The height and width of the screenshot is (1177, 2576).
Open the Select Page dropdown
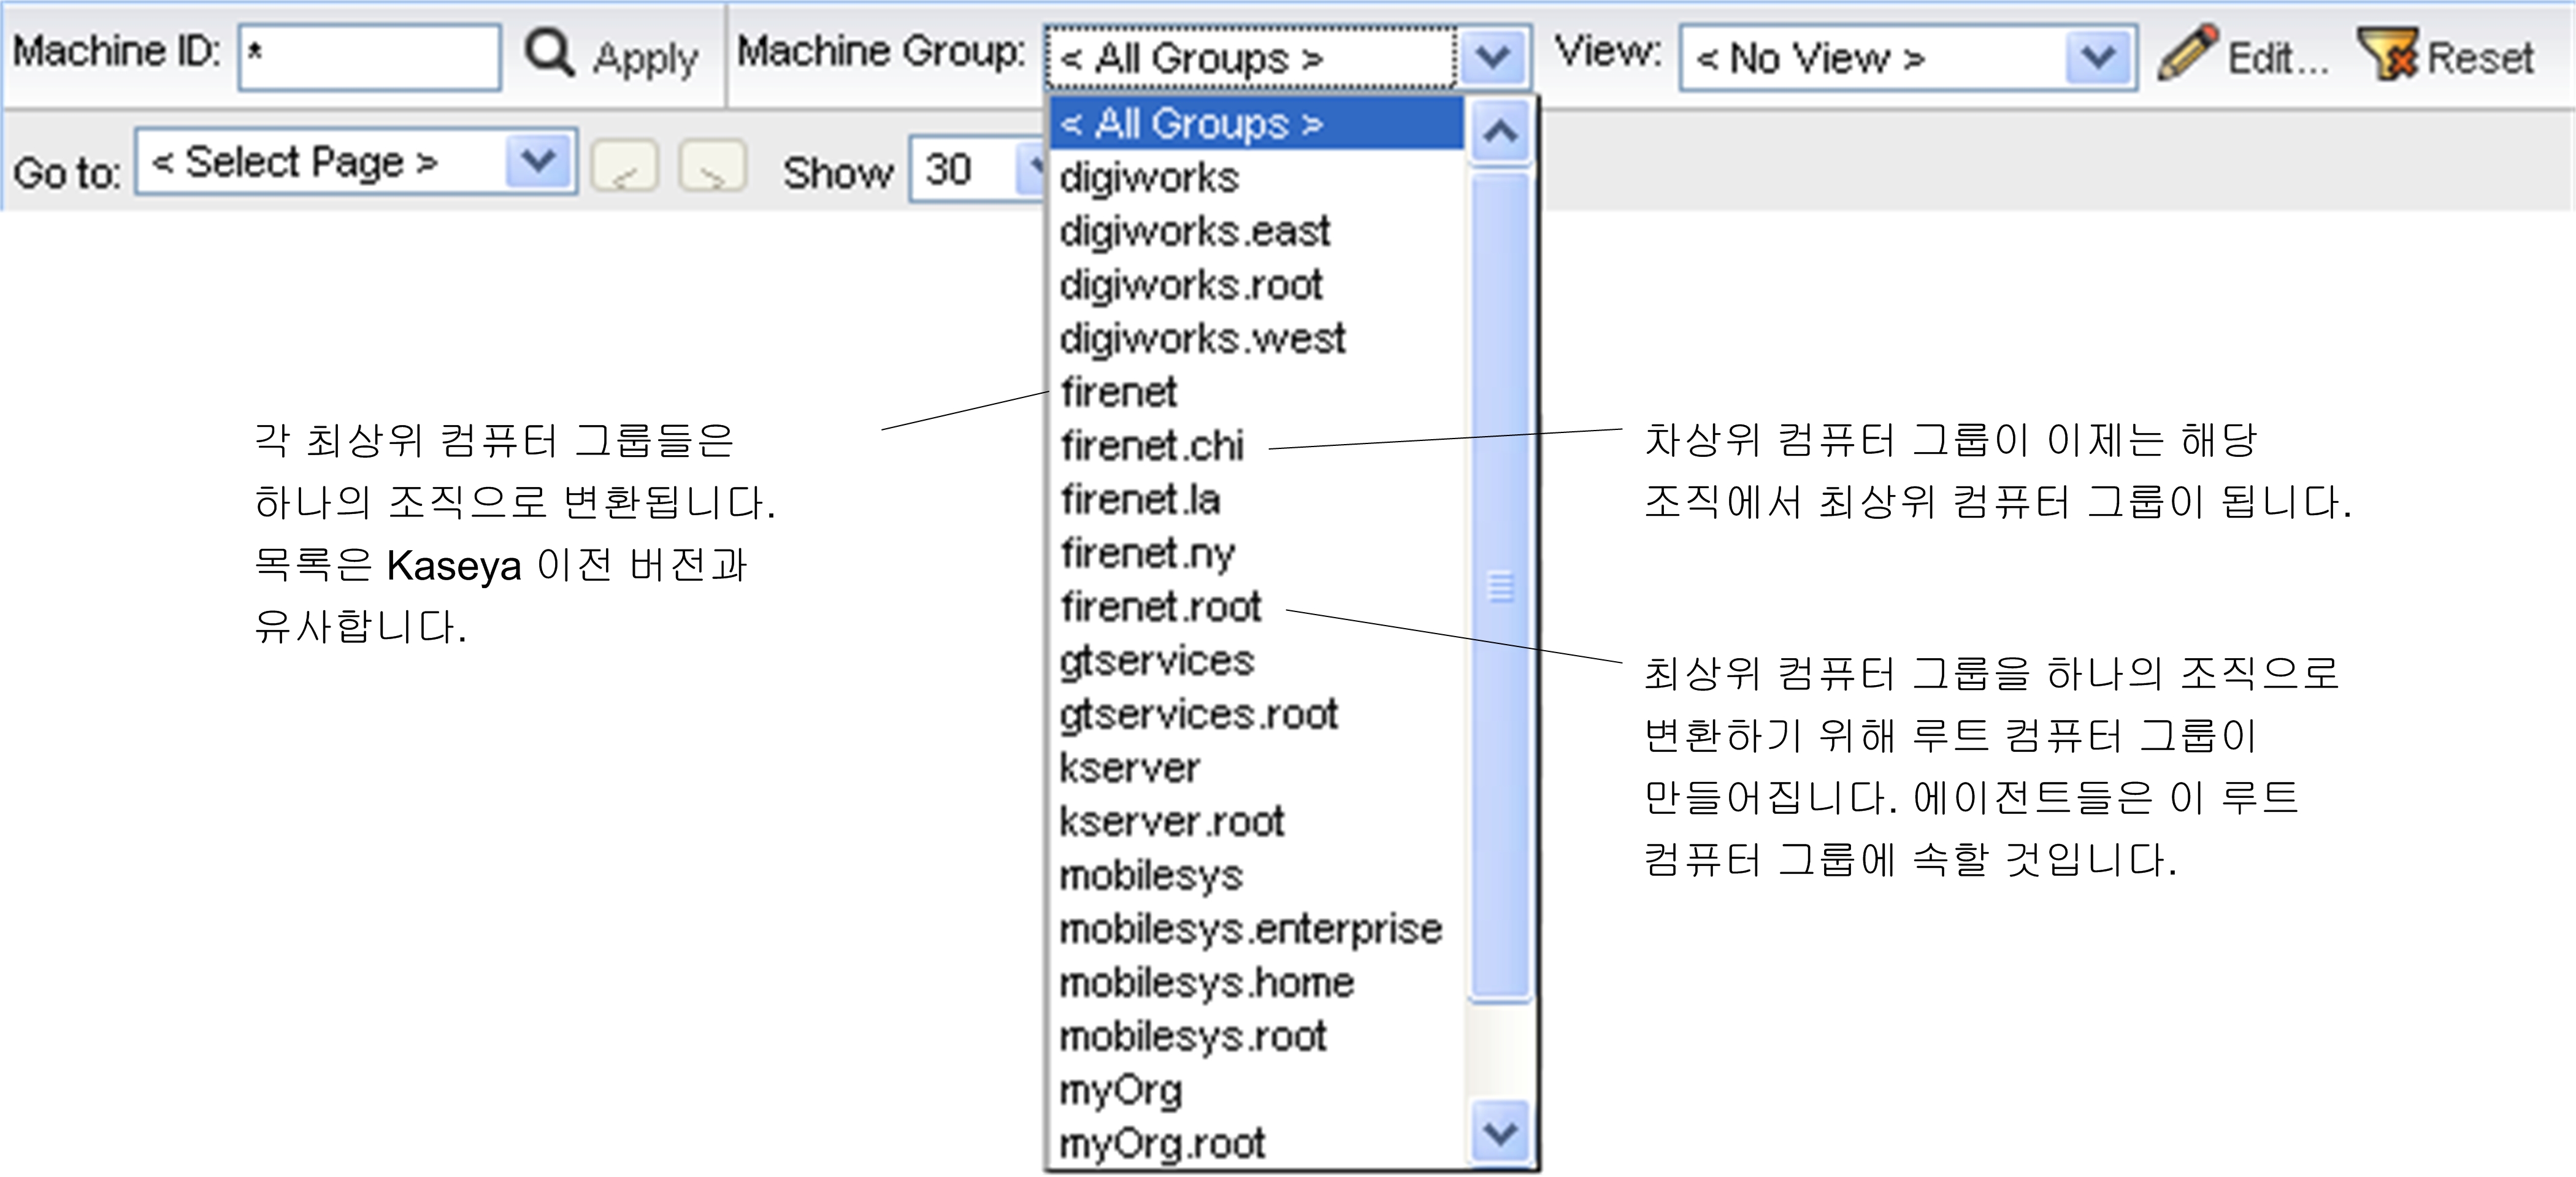click(x=356, y=162)
